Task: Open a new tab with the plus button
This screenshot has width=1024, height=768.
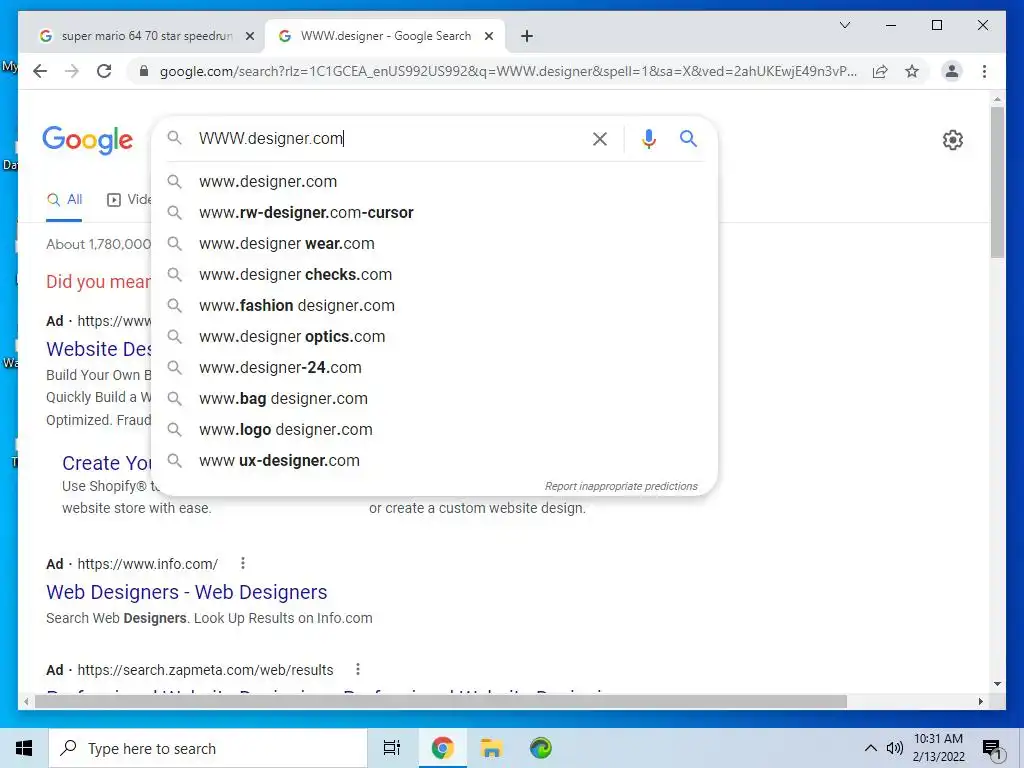Action: [527, 37]
